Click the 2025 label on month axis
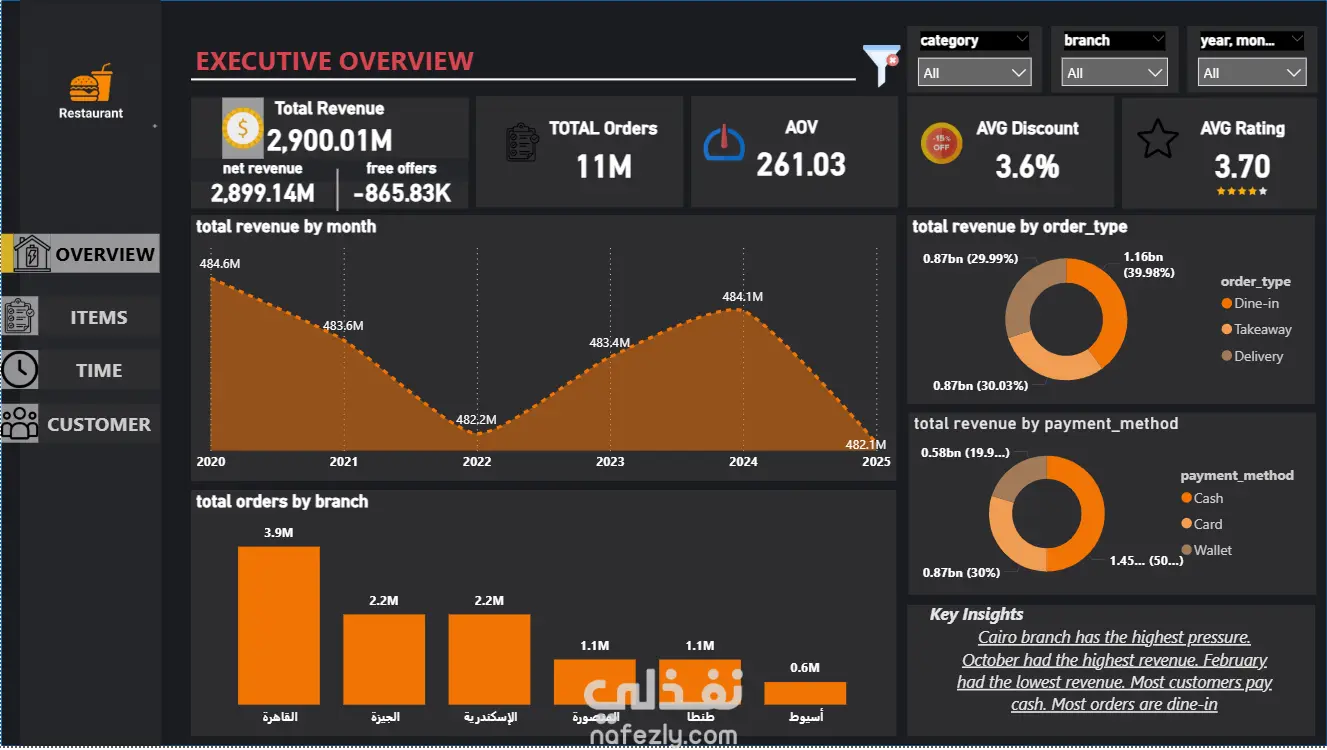Viewport: 1327px width, 750px height. (875, 461)
